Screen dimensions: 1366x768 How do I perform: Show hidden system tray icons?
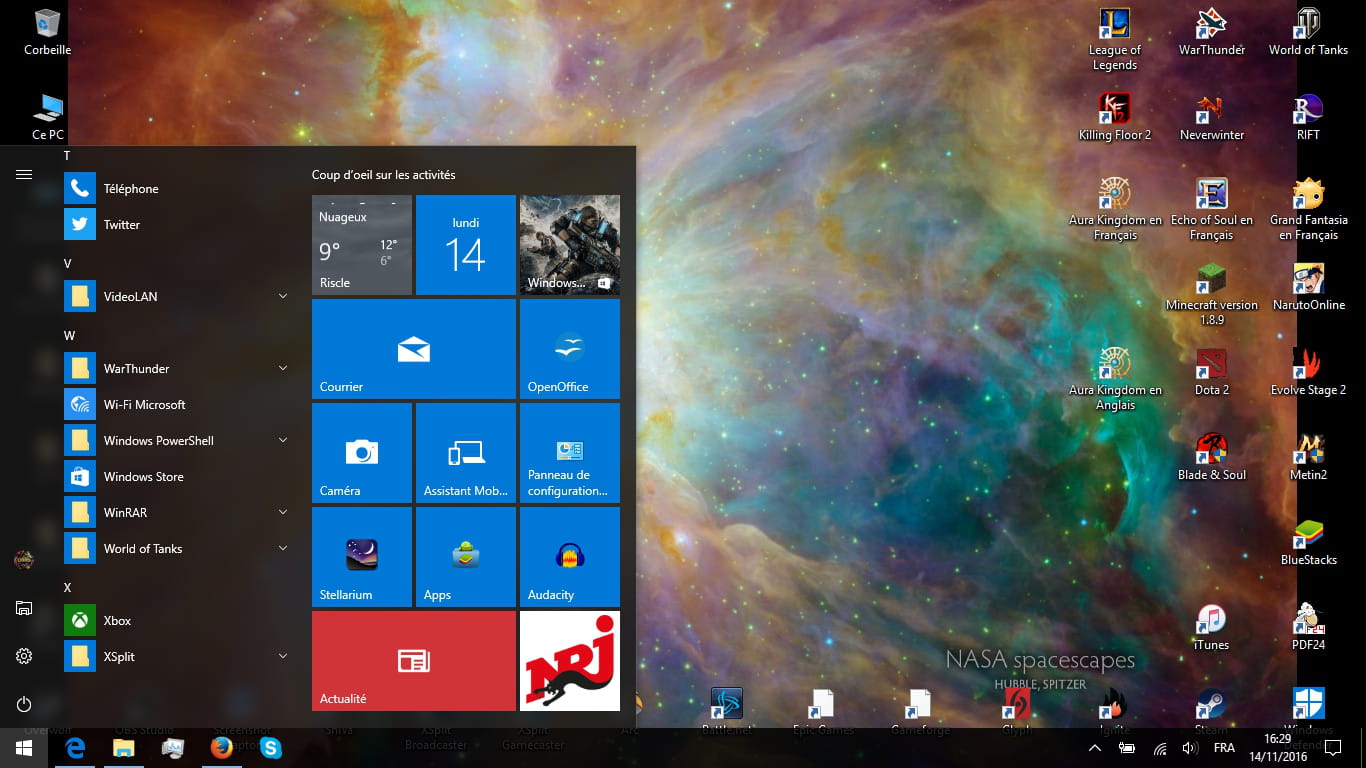(1095, 748)
